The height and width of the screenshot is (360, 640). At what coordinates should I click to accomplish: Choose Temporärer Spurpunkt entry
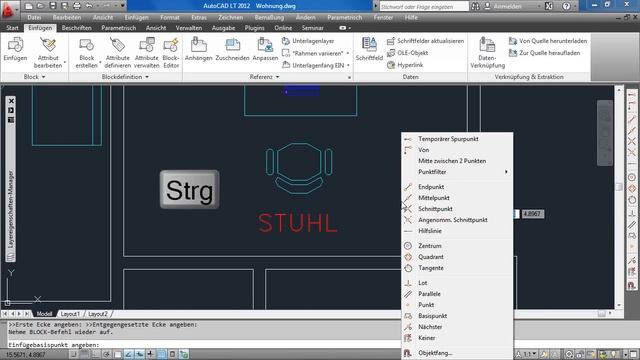457,139
